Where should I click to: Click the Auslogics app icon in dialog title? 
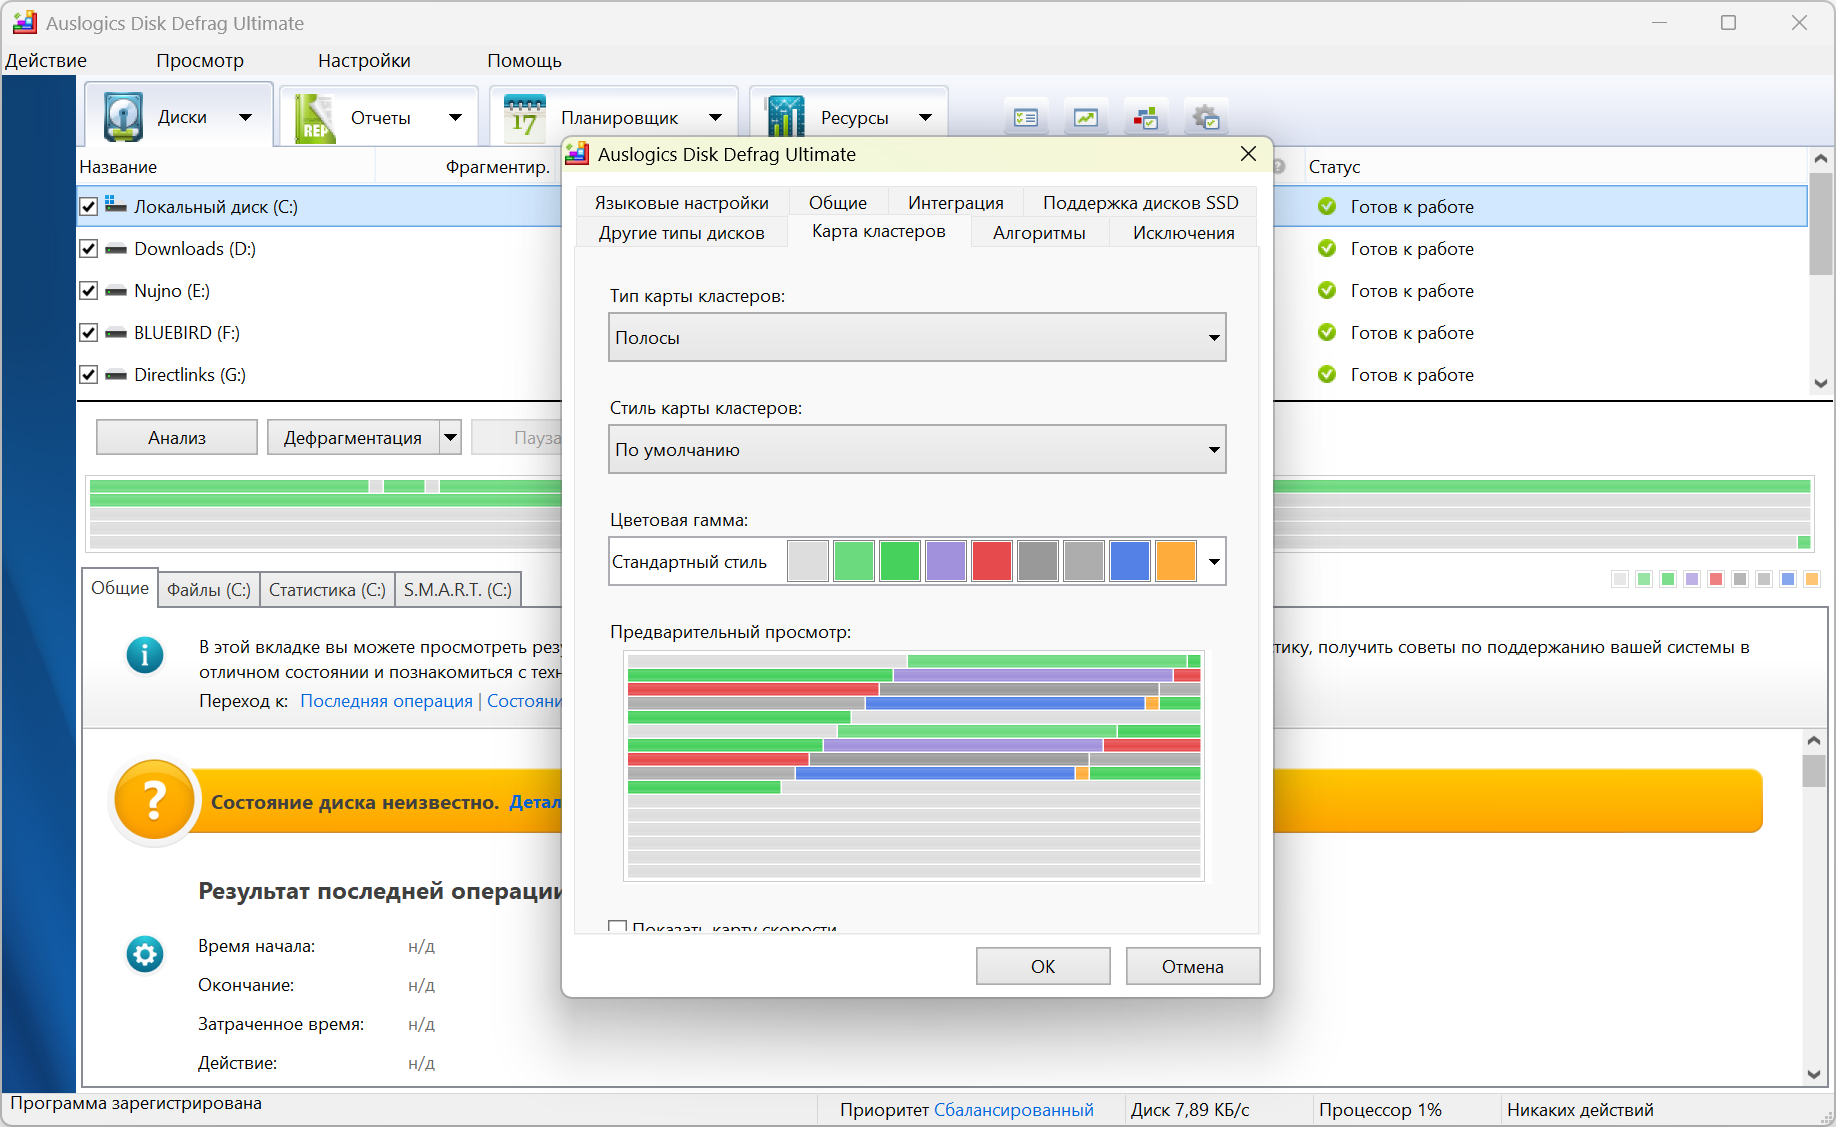coord(578,154)
